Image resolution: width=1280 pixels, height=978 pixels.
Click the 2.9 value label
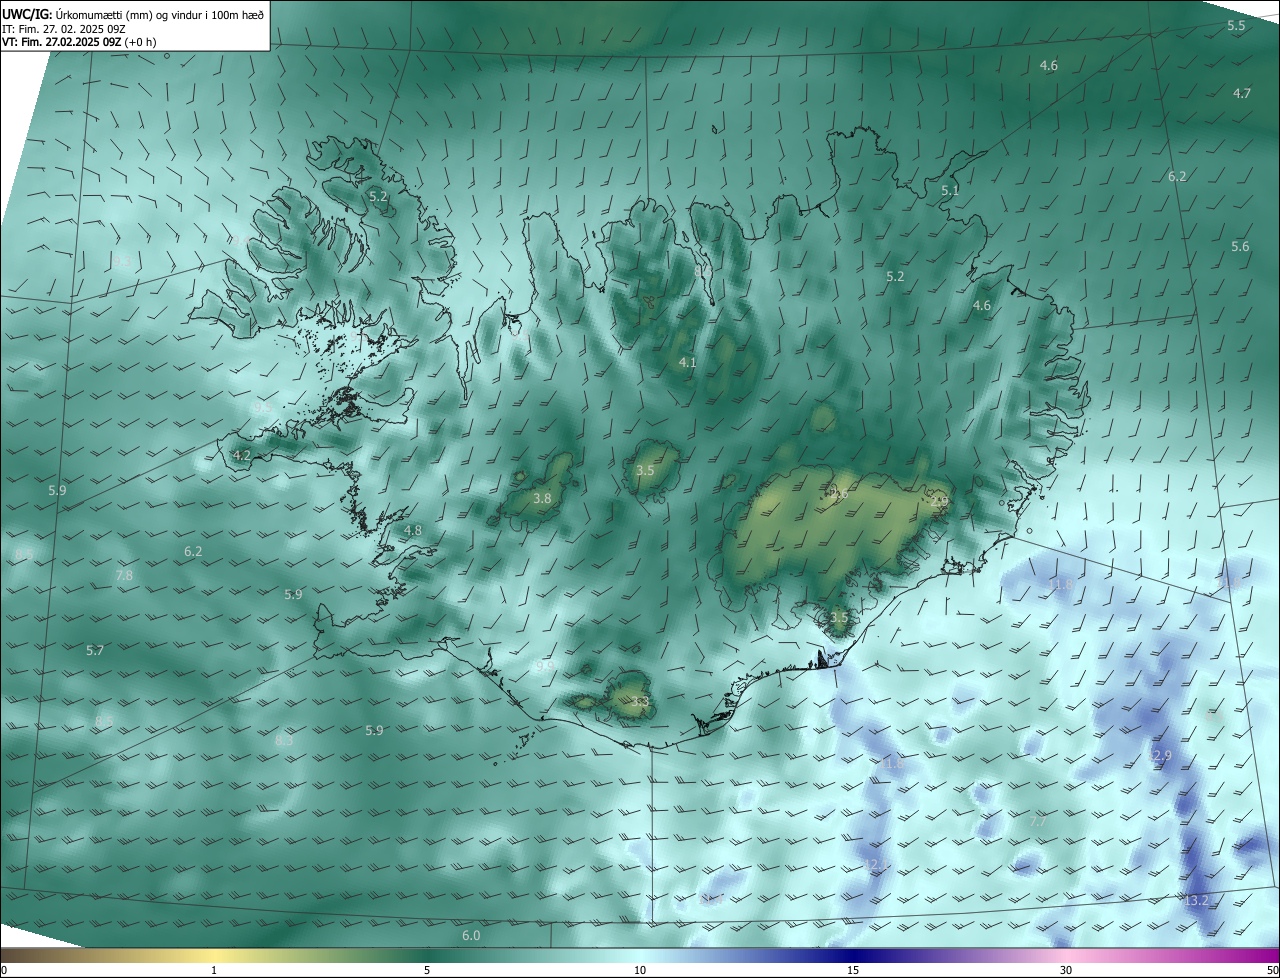(x=939, y=502)
